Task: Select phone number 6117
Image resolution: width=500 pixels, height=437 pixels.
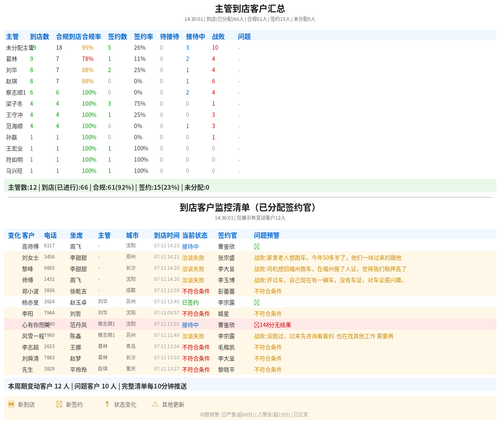Action: [x=49, y=246]
